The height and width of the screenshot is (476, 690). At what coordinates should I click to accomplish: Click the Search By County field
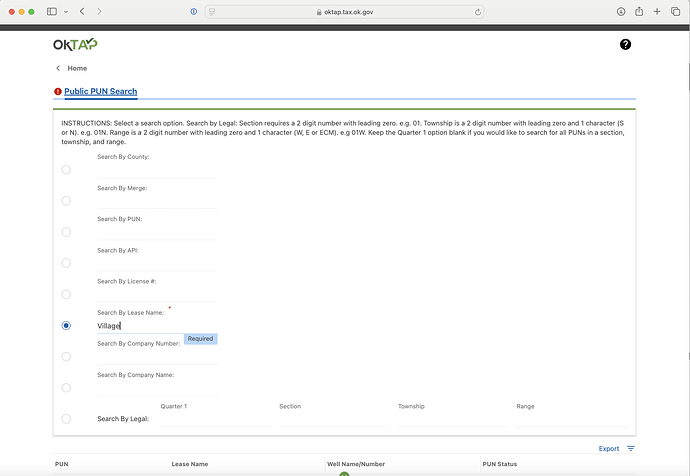click(158, 170)
